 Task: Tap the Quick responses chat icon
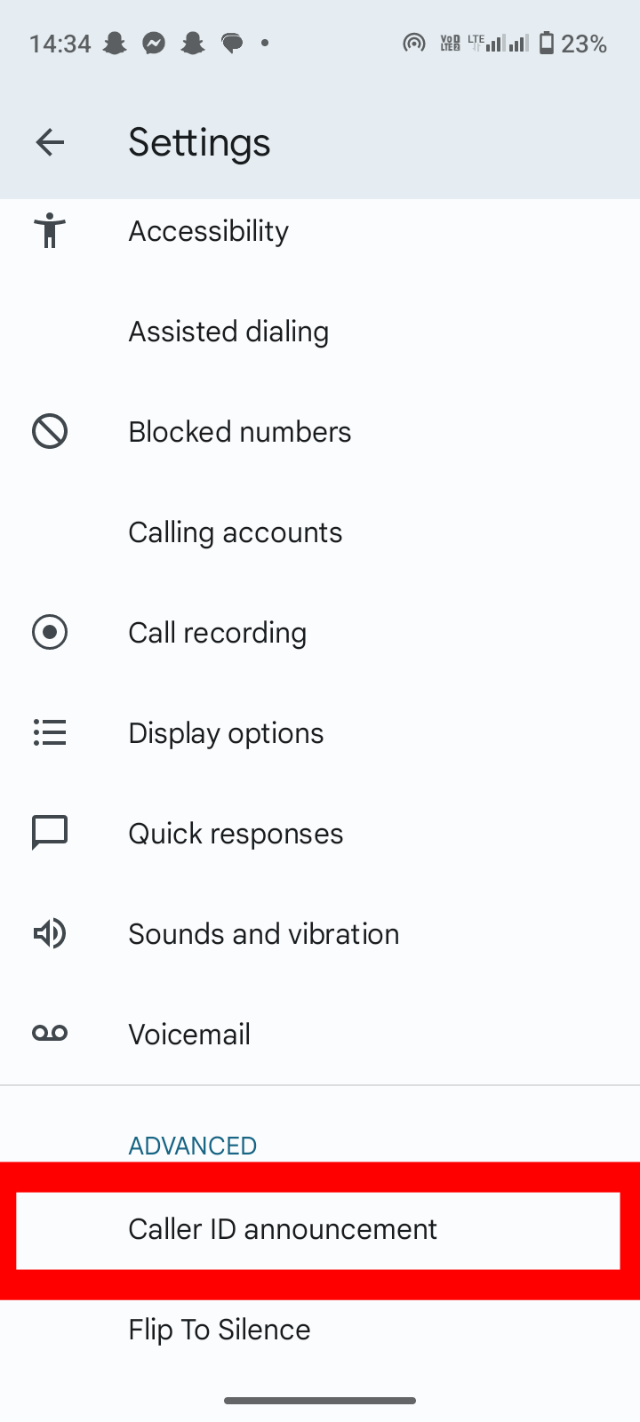[x=49, y=833]
